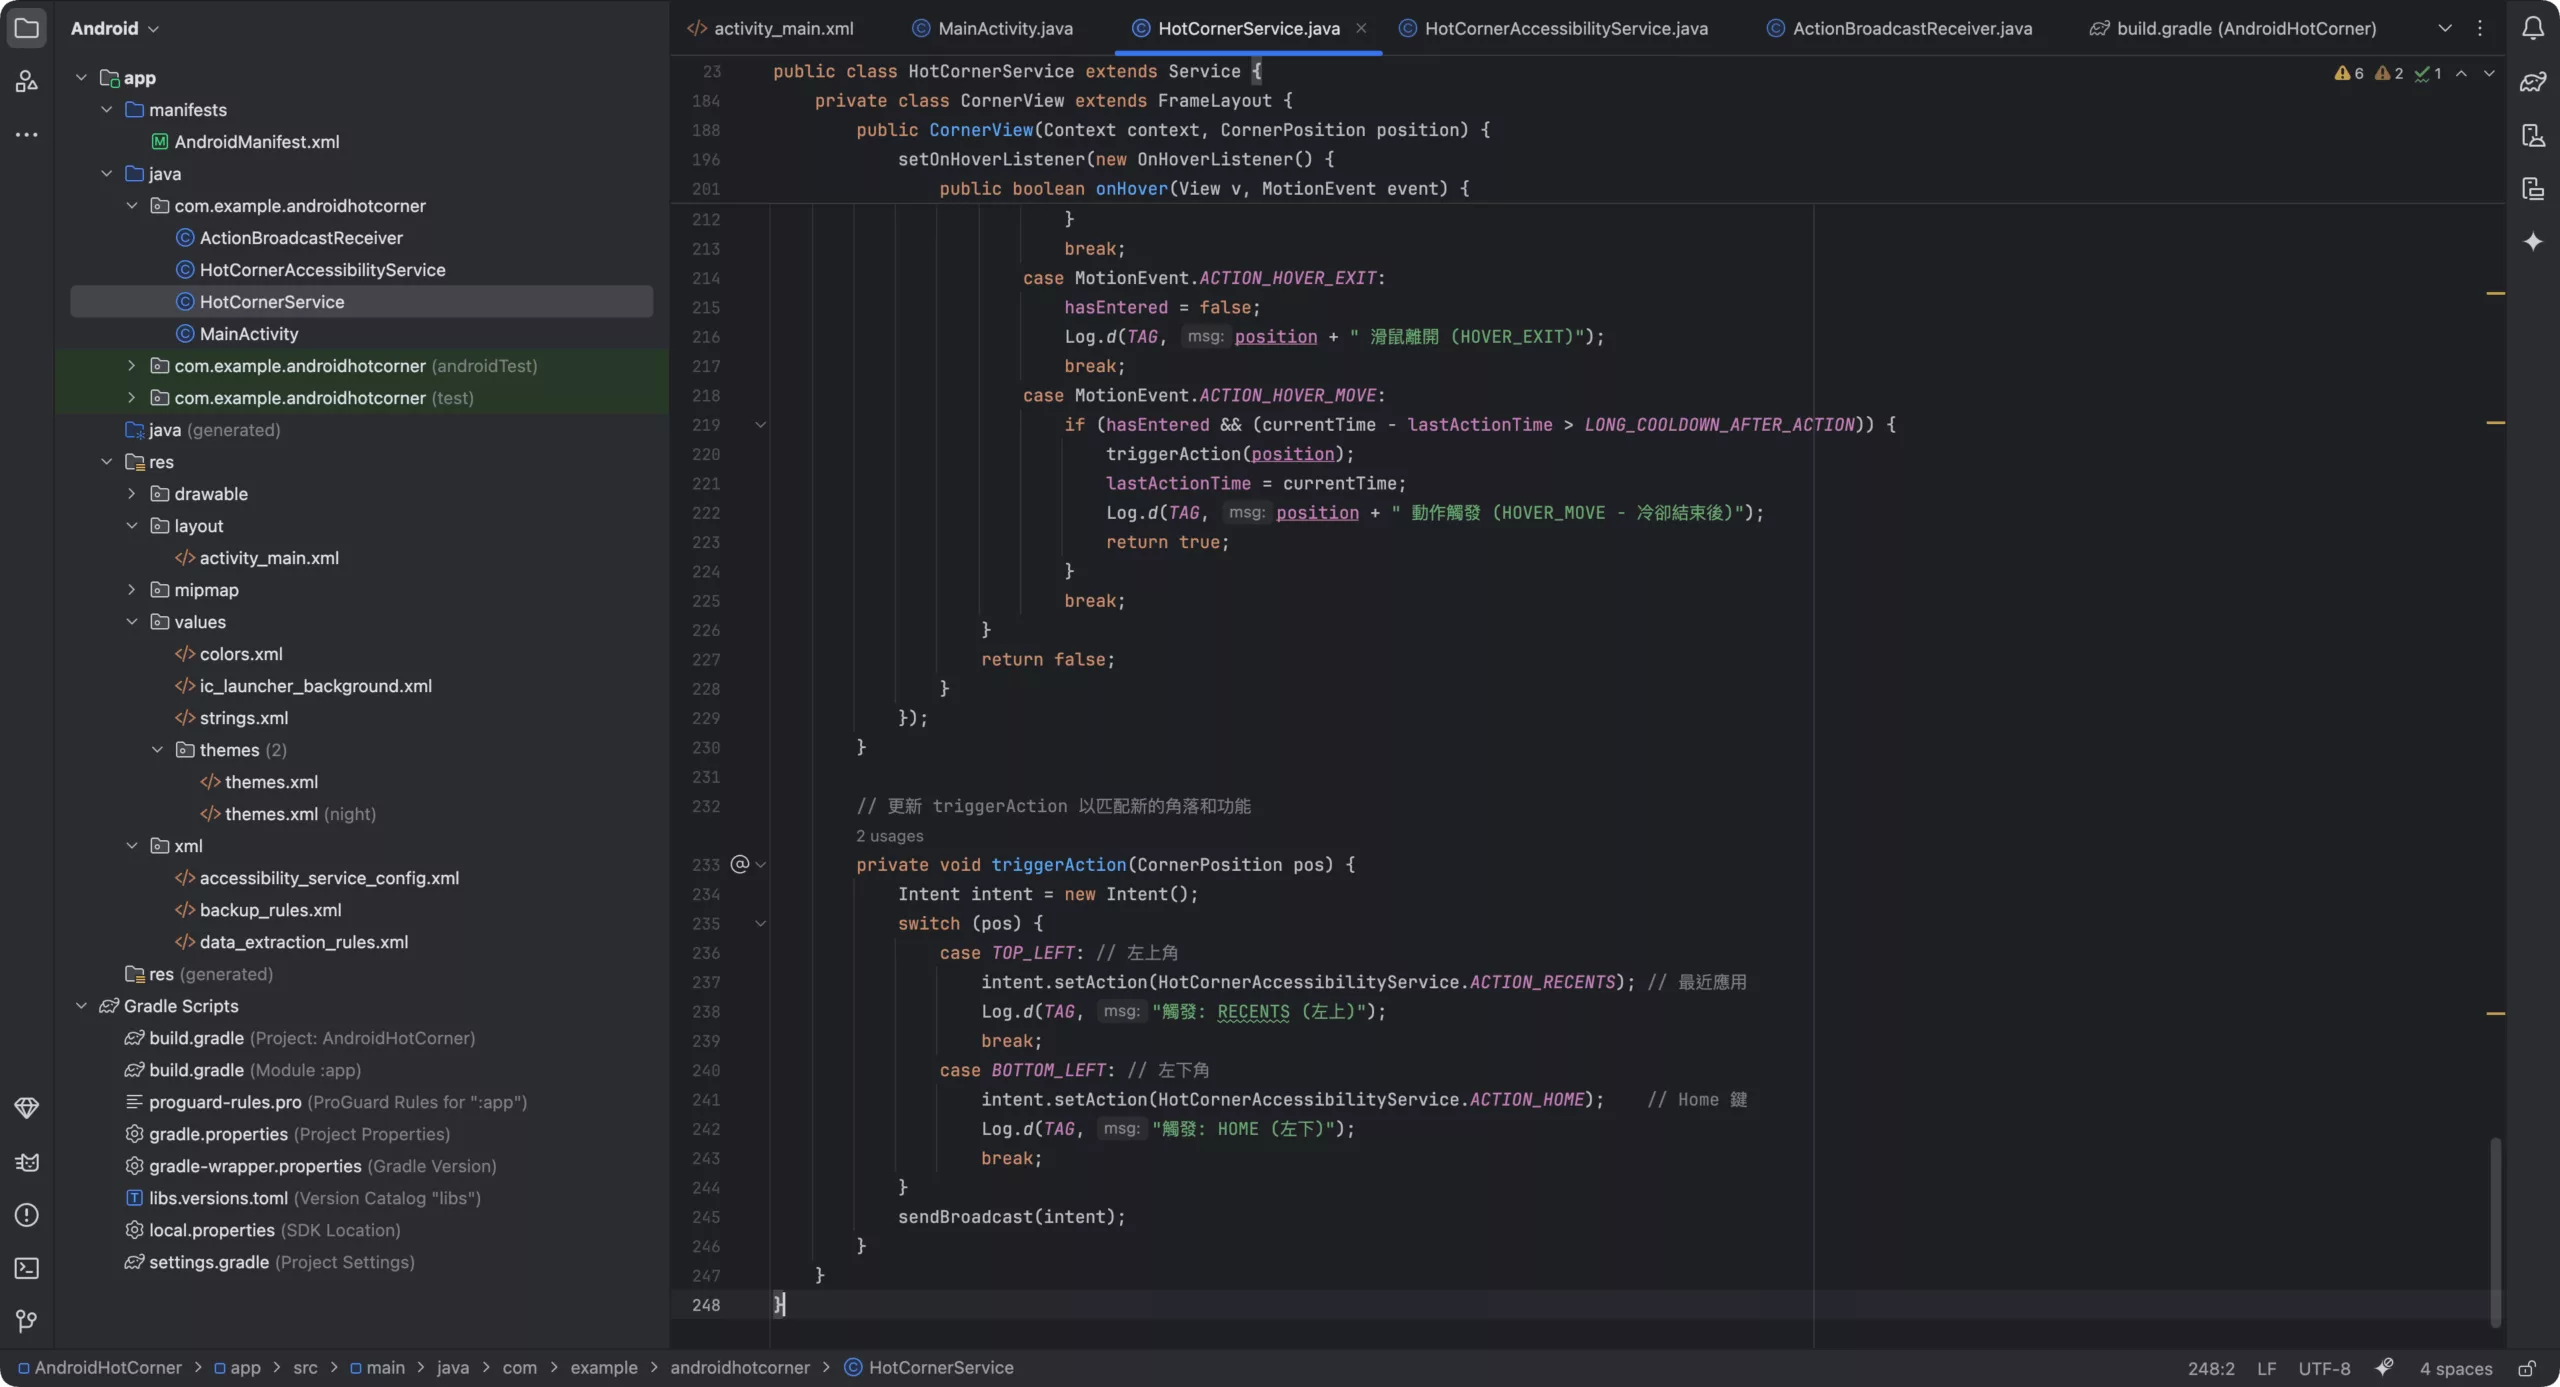The image size is (2560, 1387).
Task: Expand the mipmap folder
Action: coord(131,589)
